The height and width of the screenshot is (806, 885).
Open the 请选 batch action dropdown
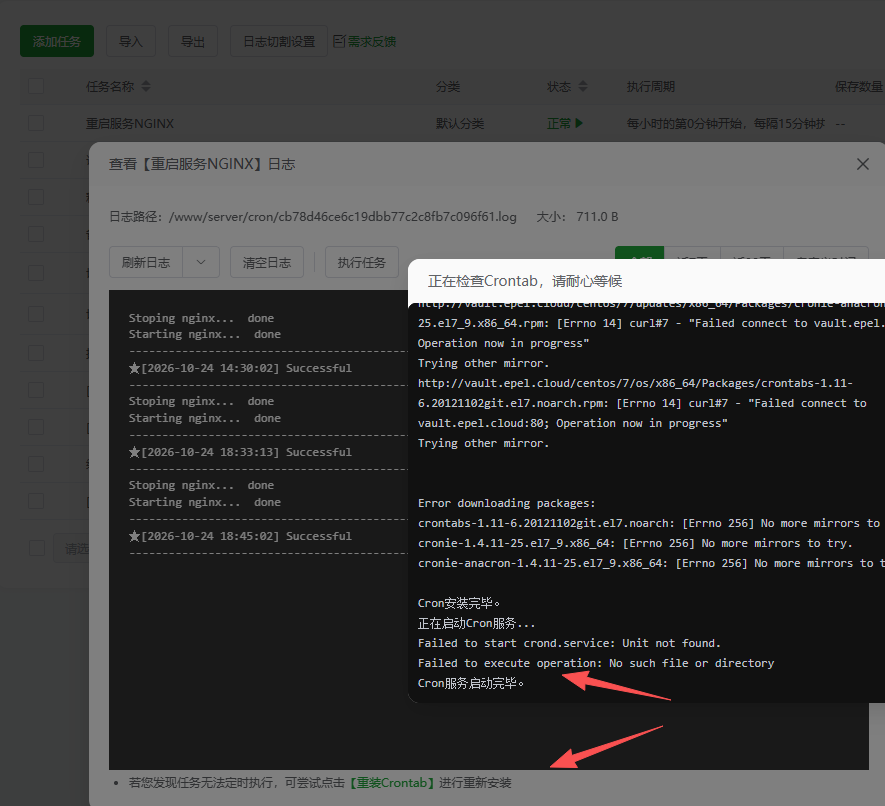[x=72, y=548]
